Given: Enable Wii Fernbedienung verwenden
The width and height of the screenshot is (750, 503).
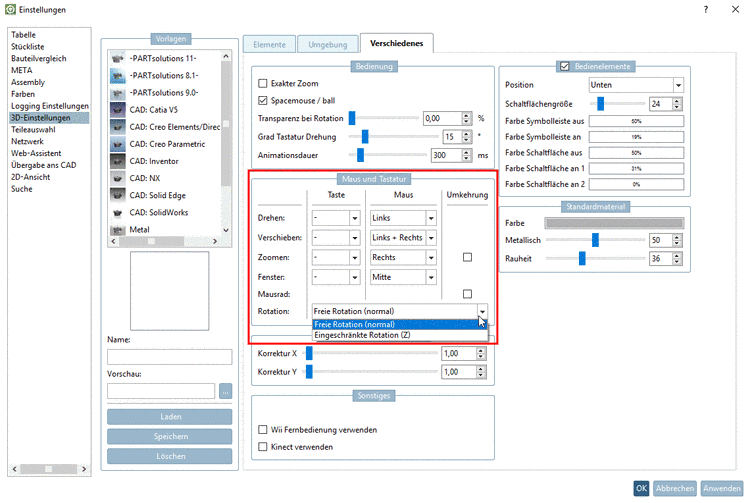Looking at the screenshot, I should tap(263, 429).
